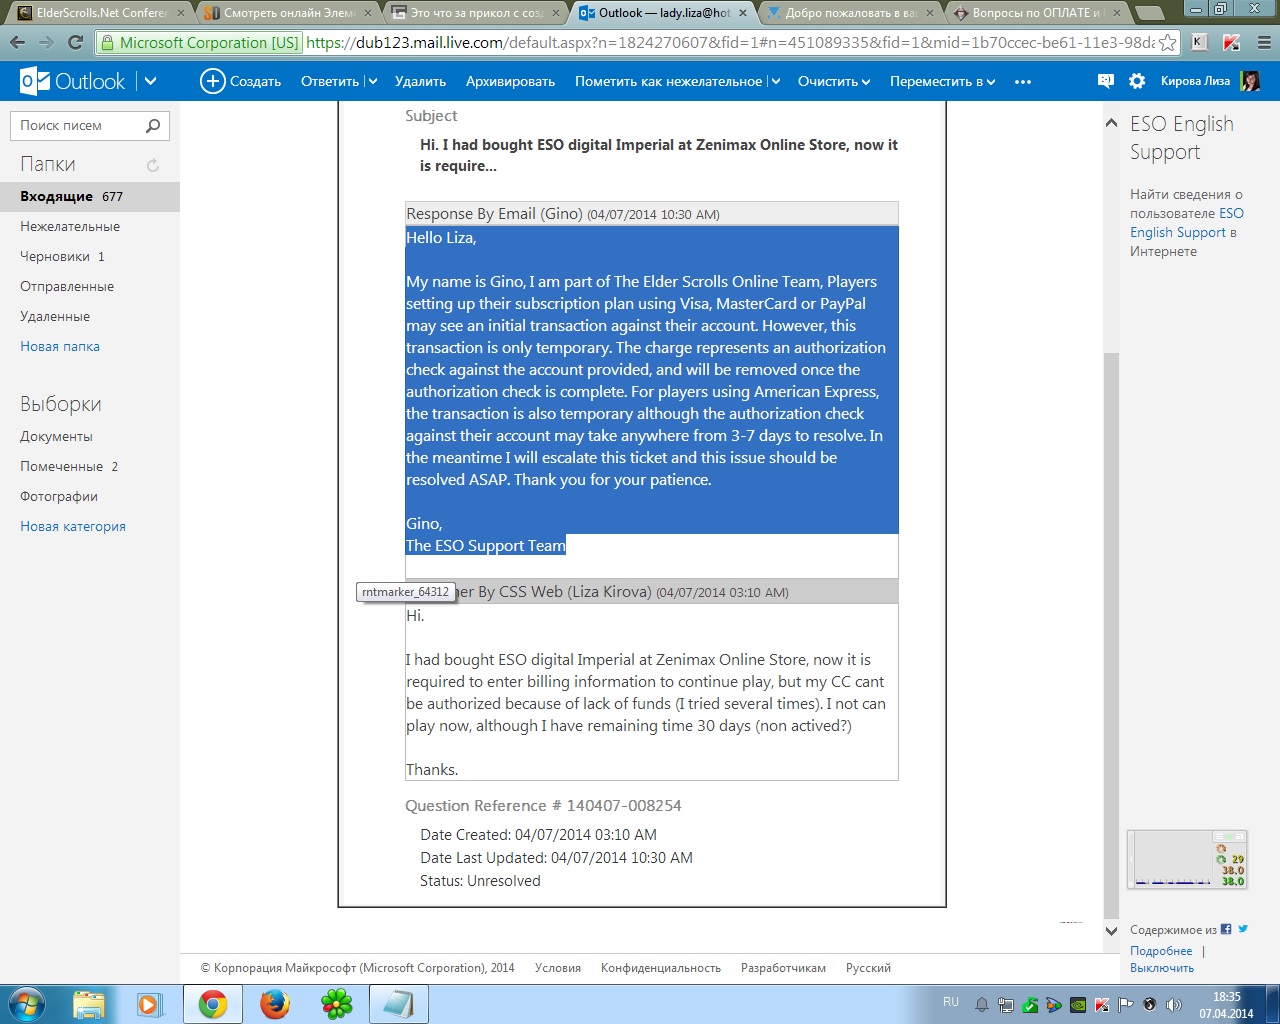Archive the email with Архивировать

coord(510,81)
